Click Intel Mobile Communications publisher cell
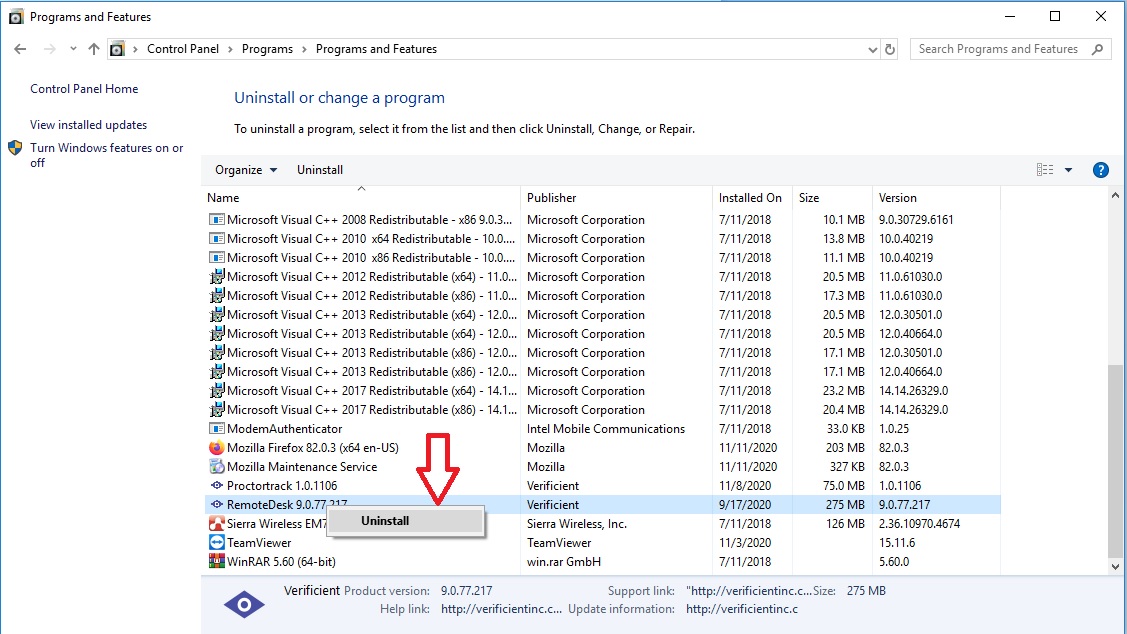This screenshot has width=1127, height=634. (x=606, y=428)
